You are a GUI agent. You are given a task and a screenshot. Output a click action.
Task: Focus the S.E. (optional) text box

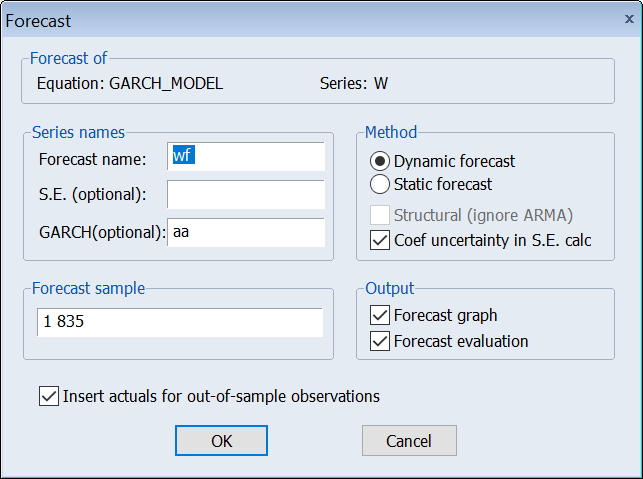(x=247, y=194)
